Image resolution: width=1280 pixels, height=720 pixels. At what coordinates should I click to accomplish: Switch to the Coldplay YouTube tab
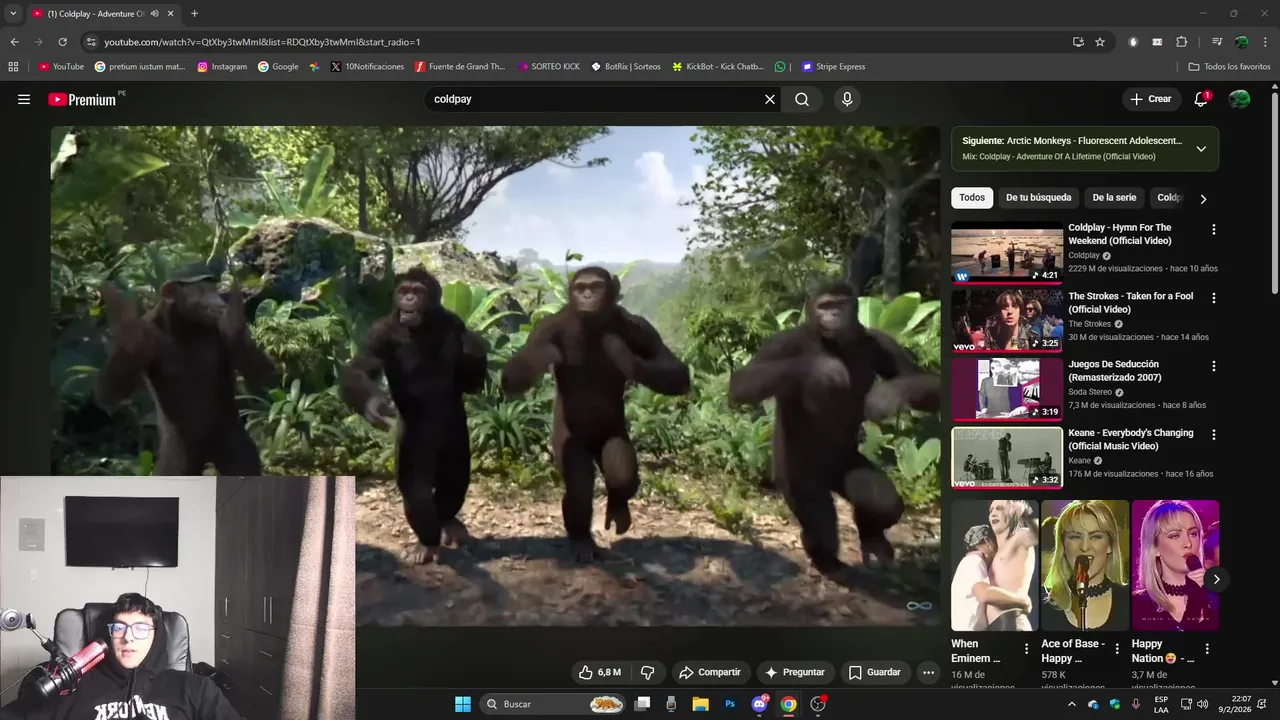pos(95,14)
